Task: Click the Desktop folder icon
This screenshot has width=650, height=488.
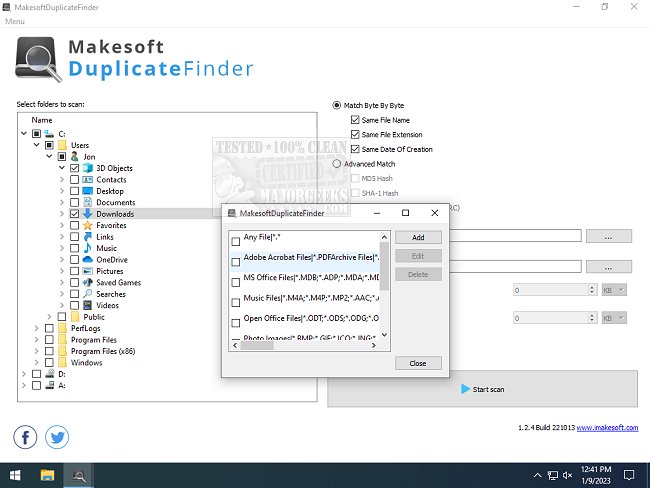Action: point(87,191)
